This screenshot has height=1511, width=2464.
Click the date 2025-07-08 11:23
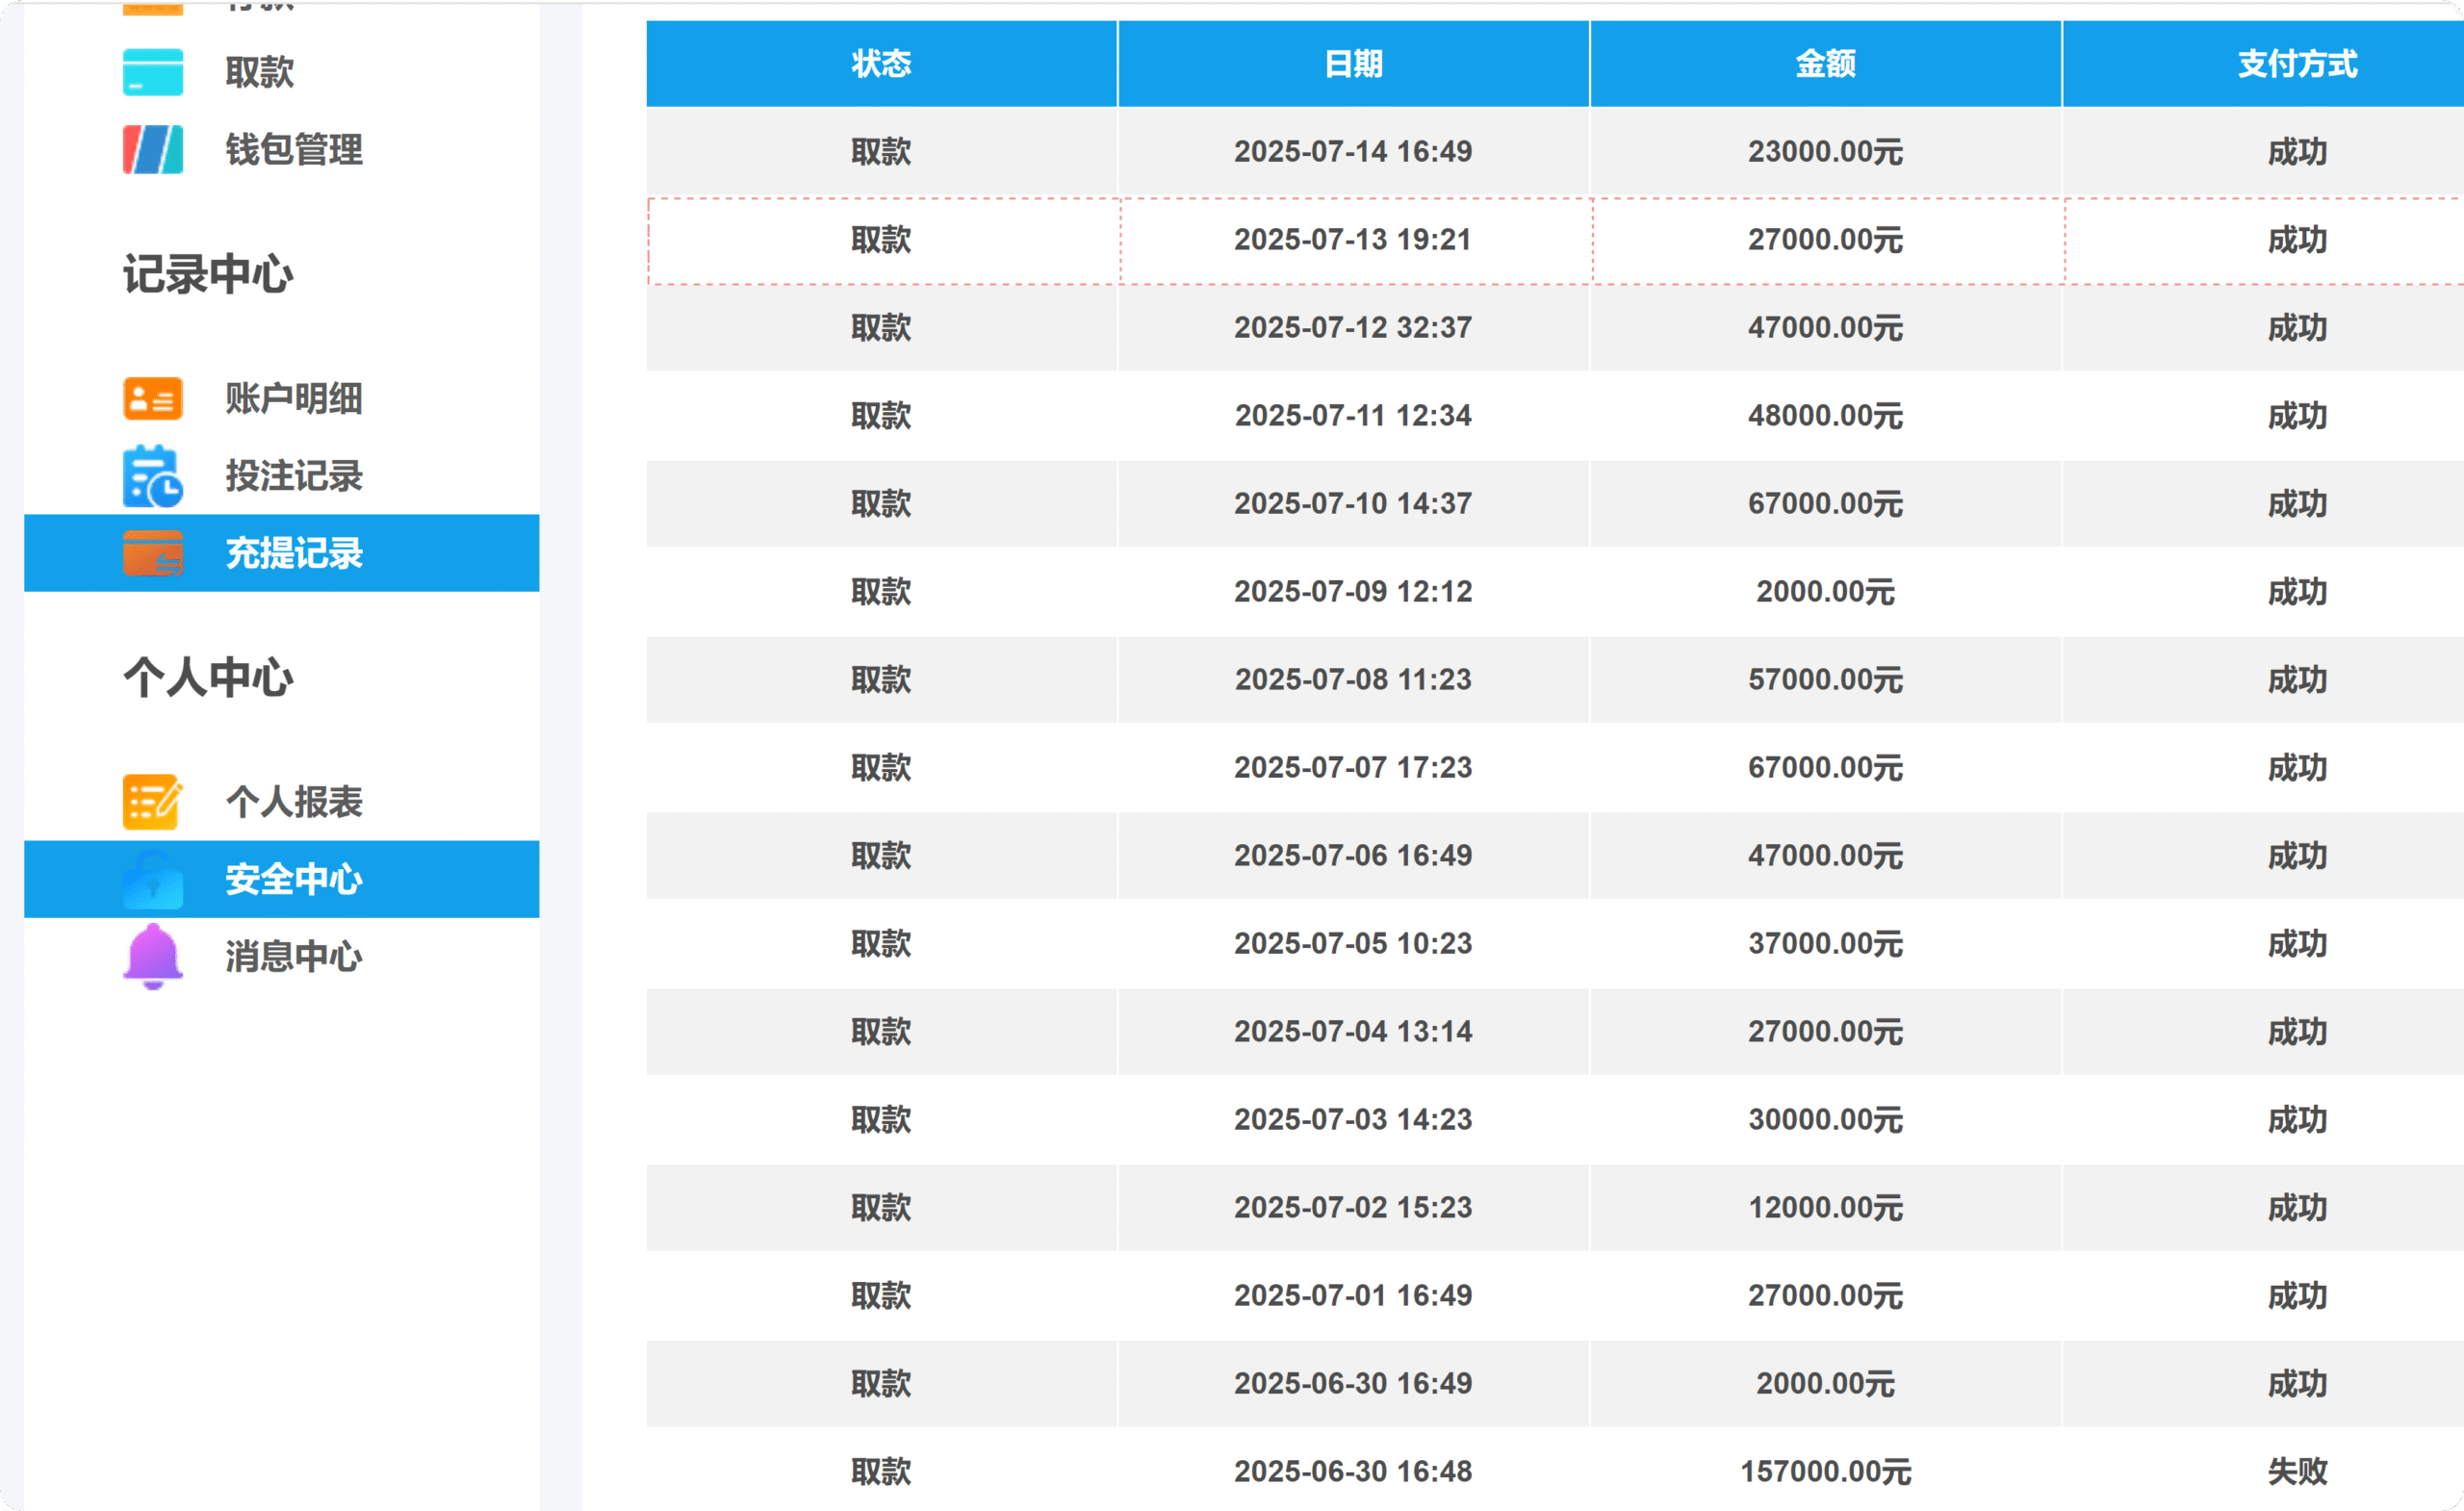pyautogui.click(x=1353, y=680)
